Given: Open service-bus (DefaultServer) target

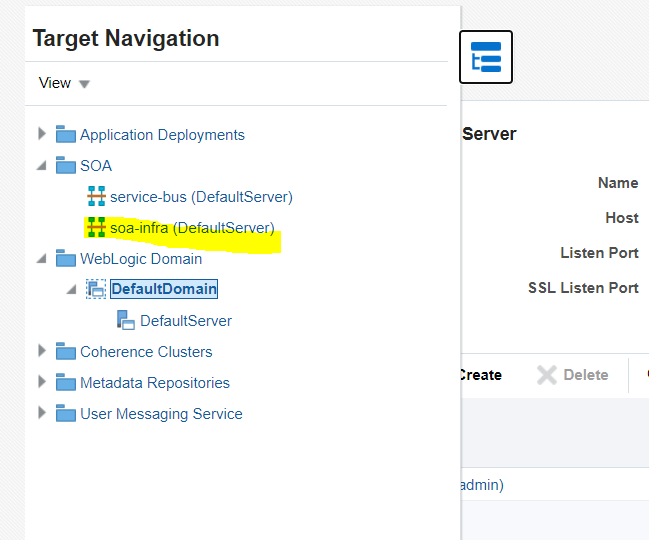Looking at the screenshot, I should tap(201, 197).
